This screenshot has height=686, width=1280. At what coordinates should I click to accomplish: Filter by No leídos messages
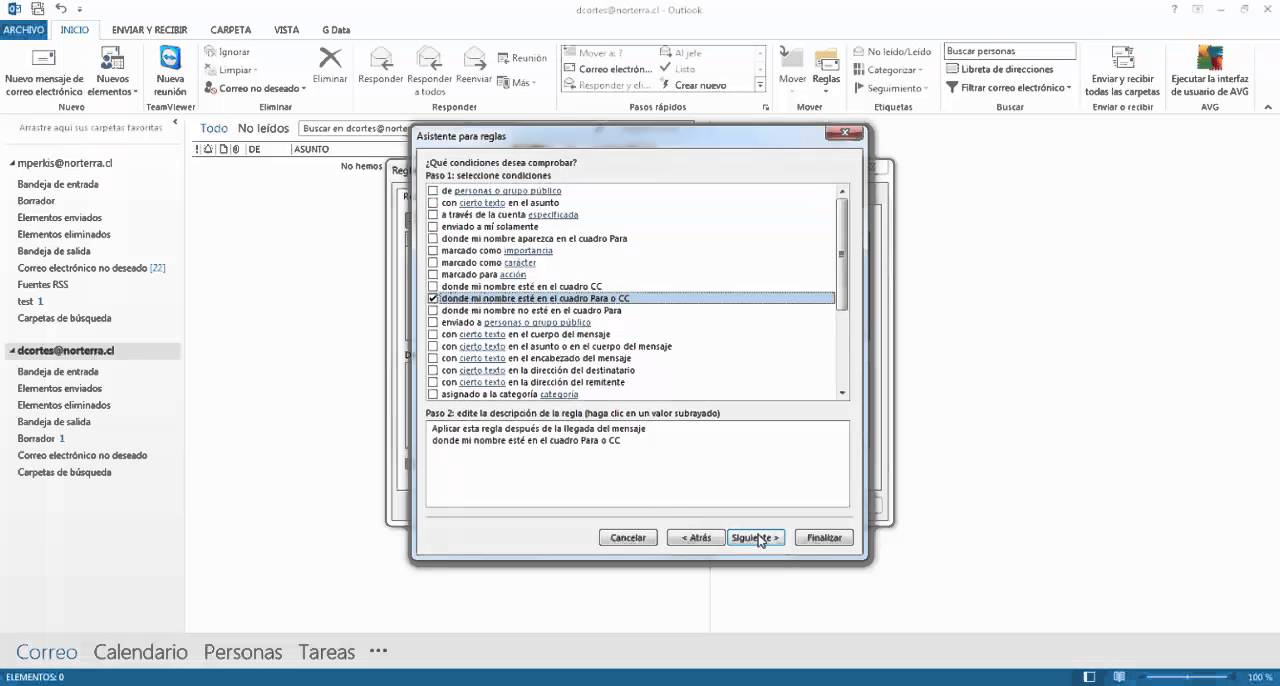coord(263,128)
